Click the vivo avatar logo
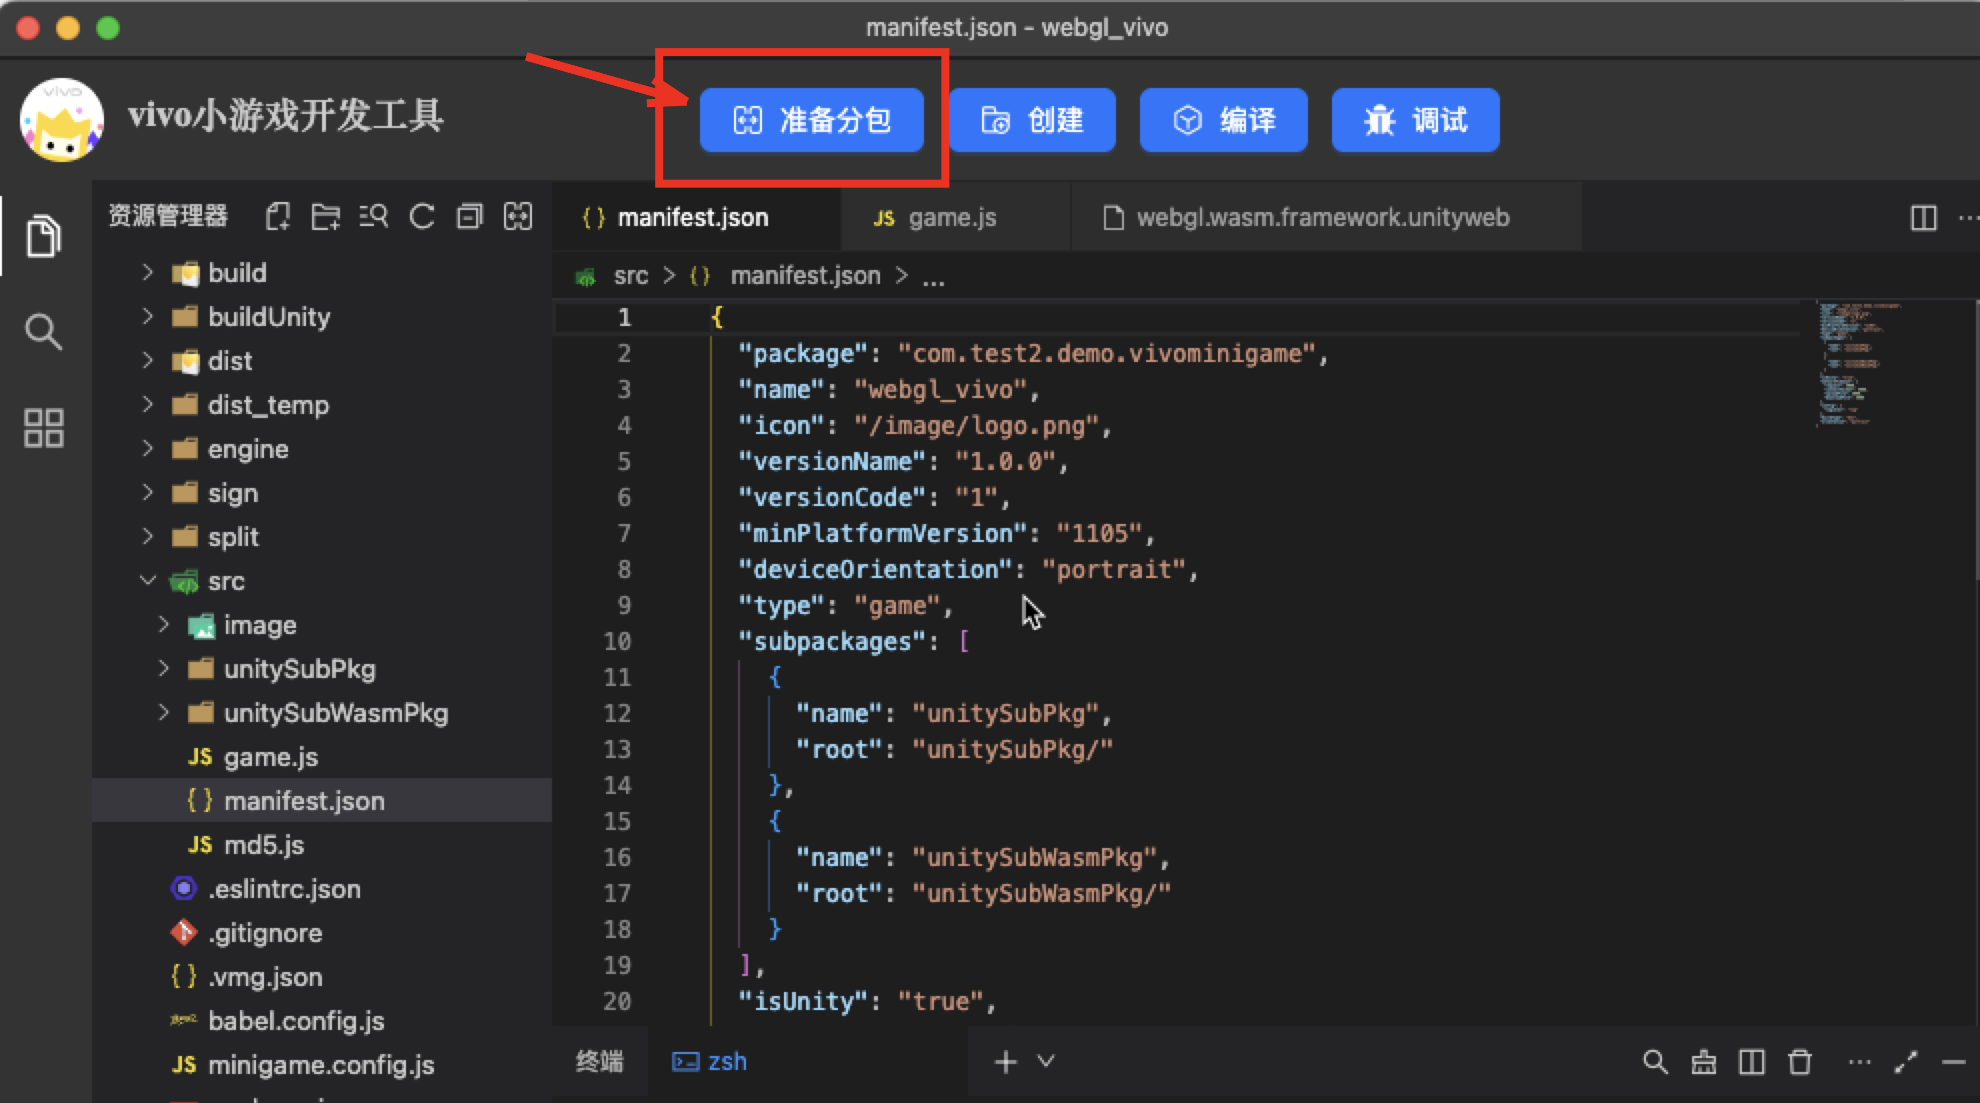The height and width of the screenshot is (1103, 1980). click(x=62, y=120)
